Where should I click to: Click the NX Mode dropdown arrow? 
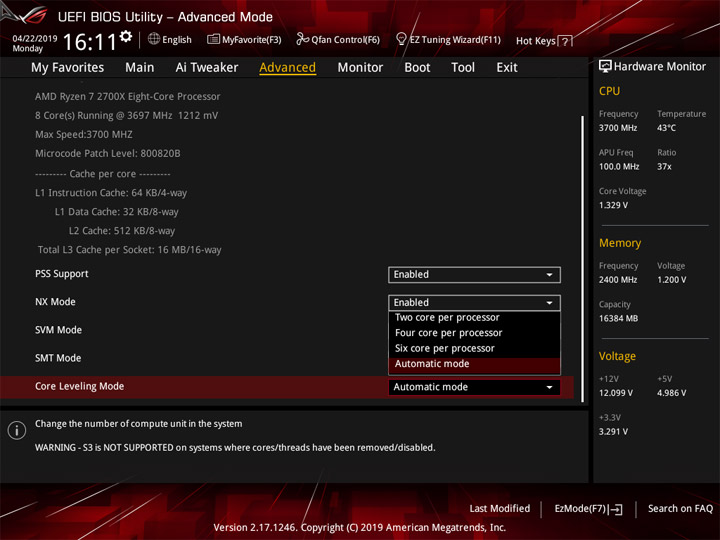tap(549, 303)
